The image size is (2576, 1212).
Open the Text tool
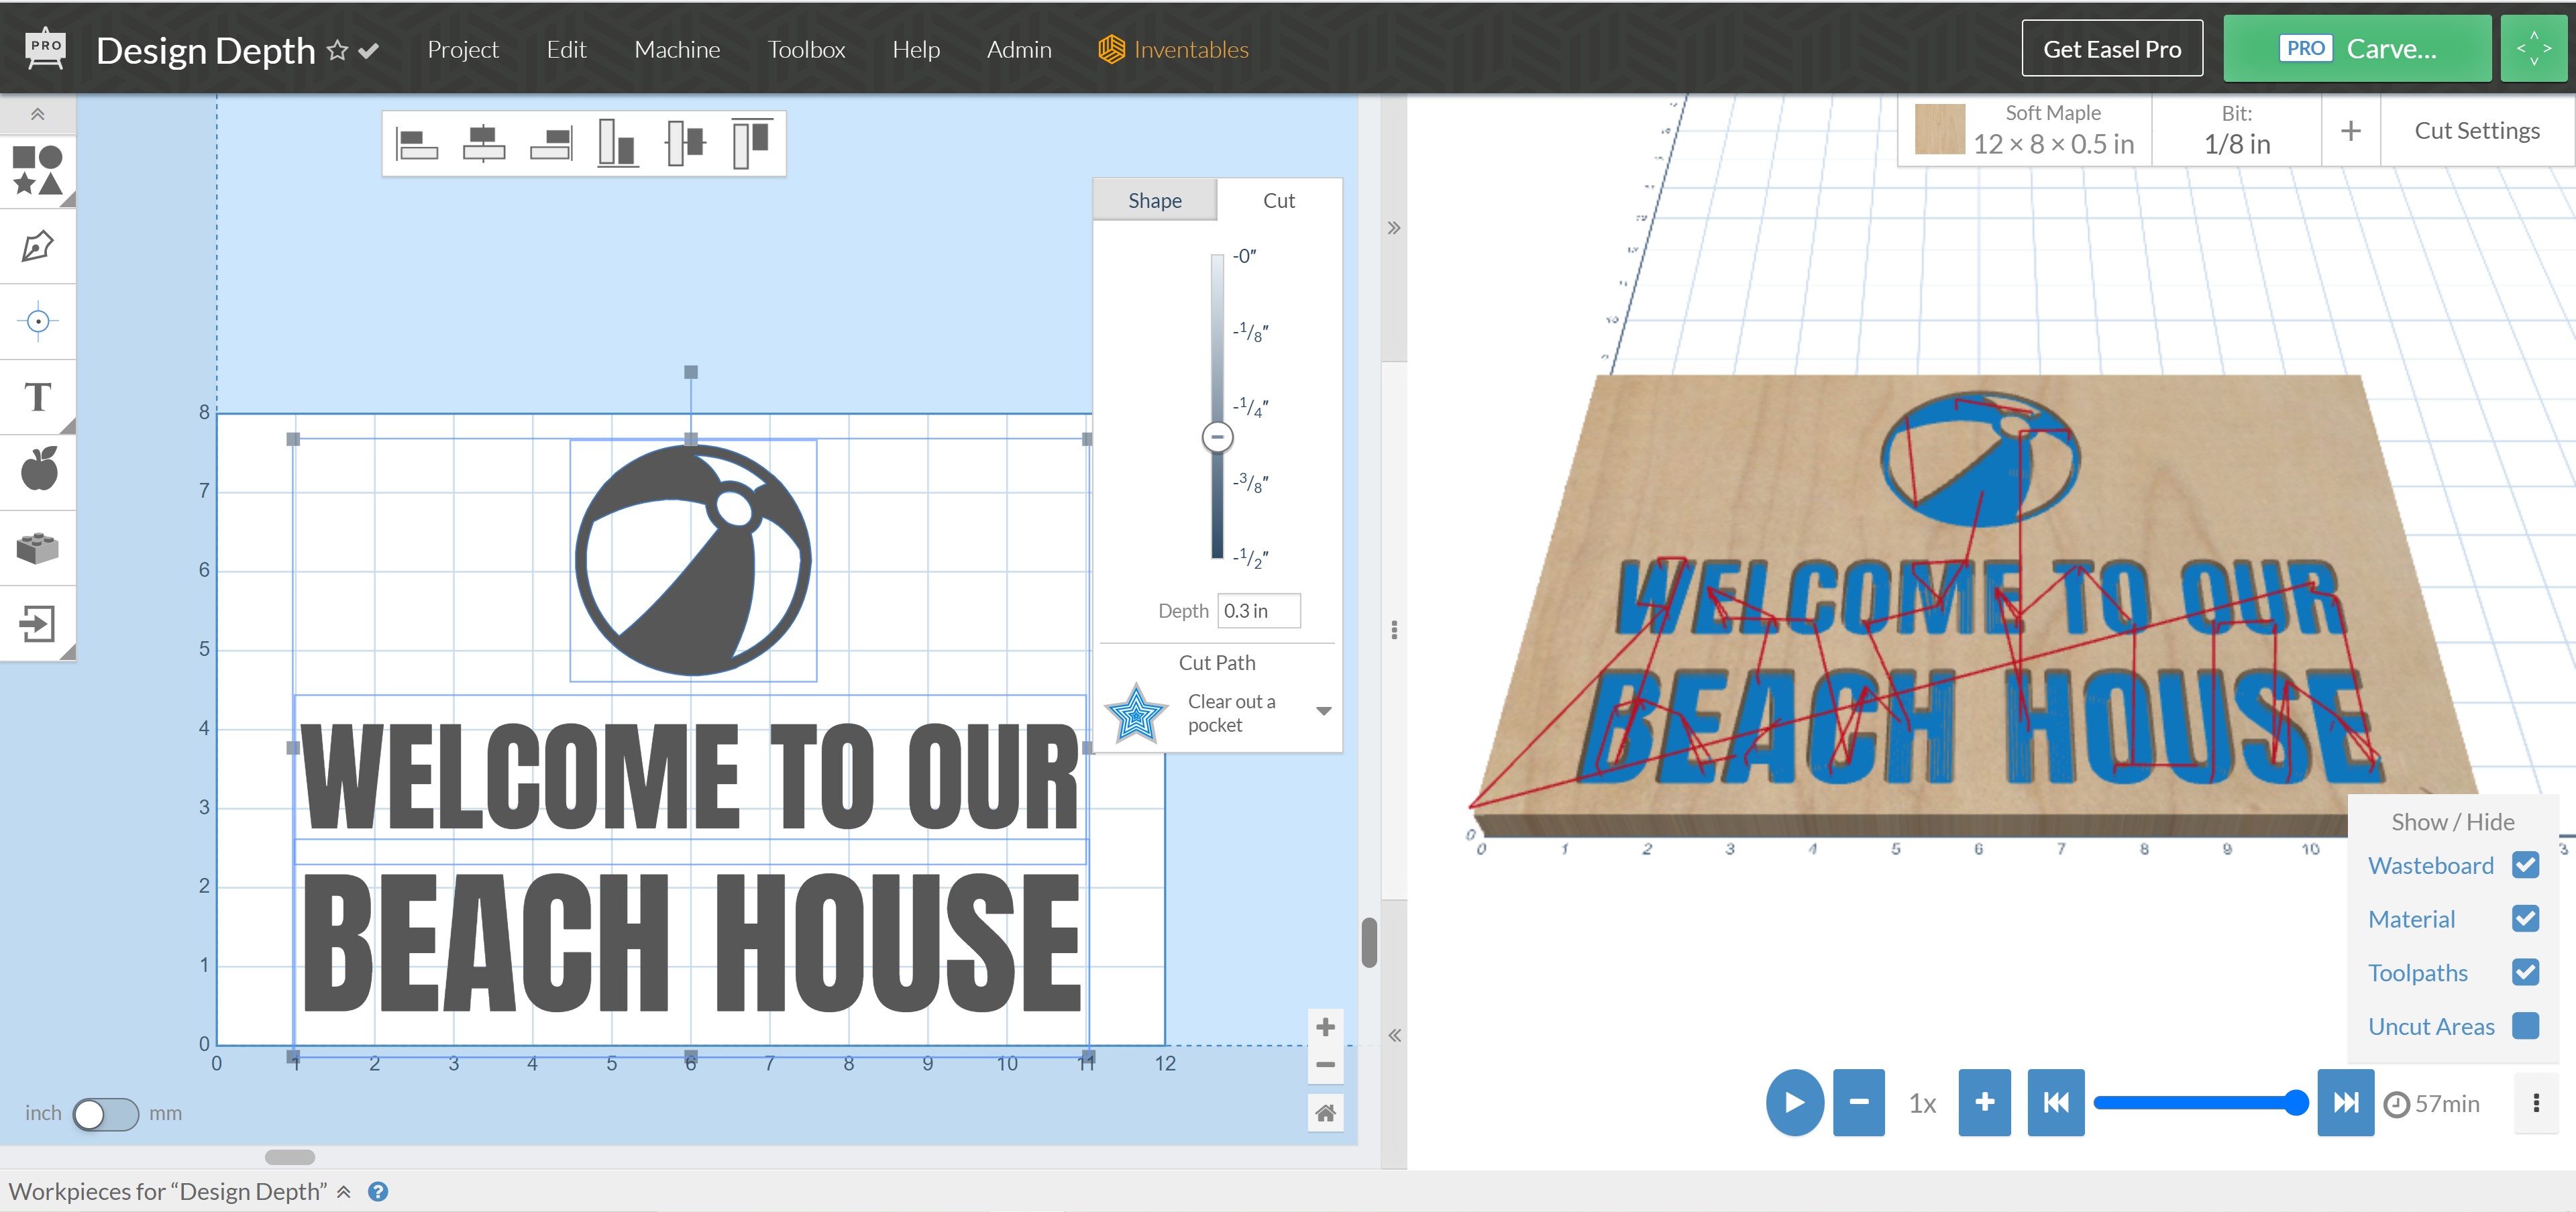point(37,397)
